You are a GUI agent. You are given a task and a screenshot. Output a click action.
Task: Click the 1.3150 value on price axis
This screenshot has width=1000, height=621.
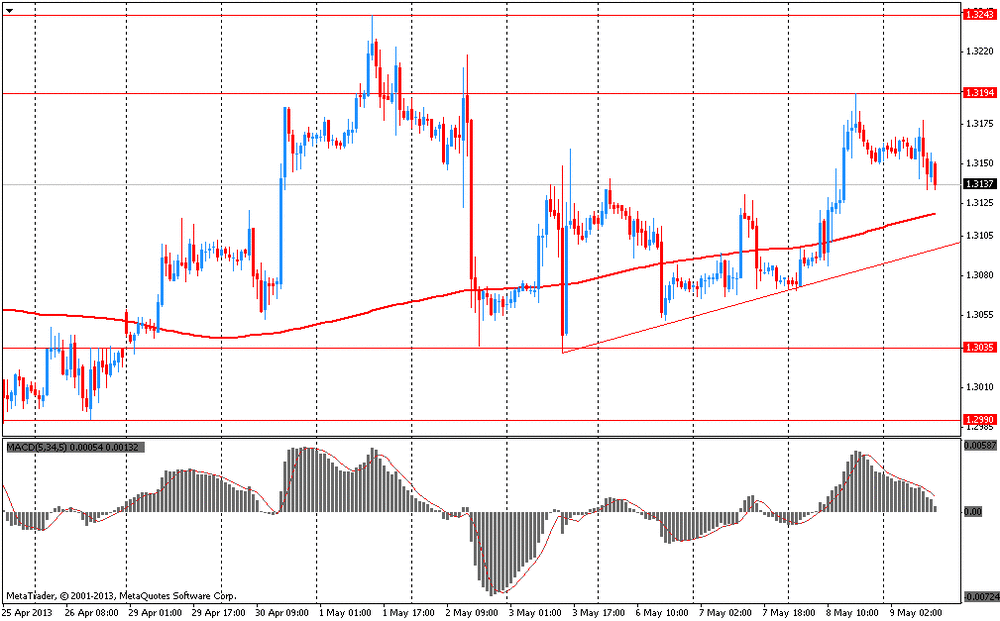[x=980, y=163]
